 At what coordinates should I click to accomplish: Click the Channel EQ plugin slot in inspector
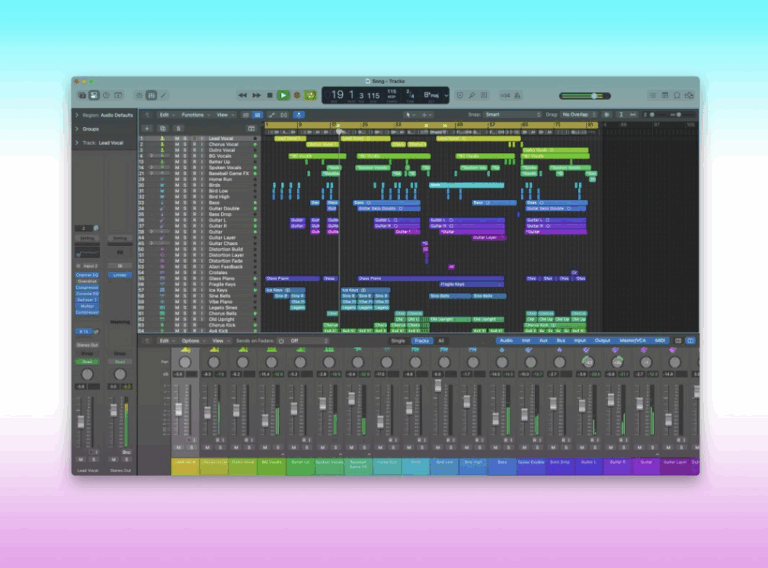pyautogui.click(x=87, y=275)
